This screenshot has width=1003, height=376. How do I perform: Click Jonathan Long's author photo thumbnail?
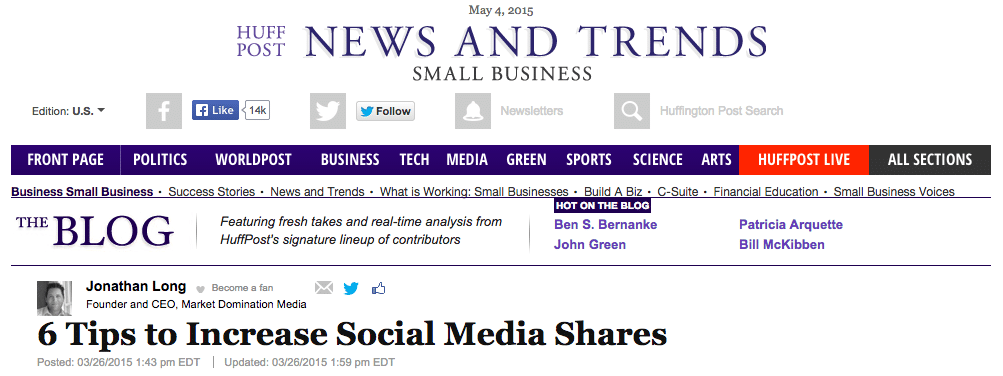click(x=54, y=298)
